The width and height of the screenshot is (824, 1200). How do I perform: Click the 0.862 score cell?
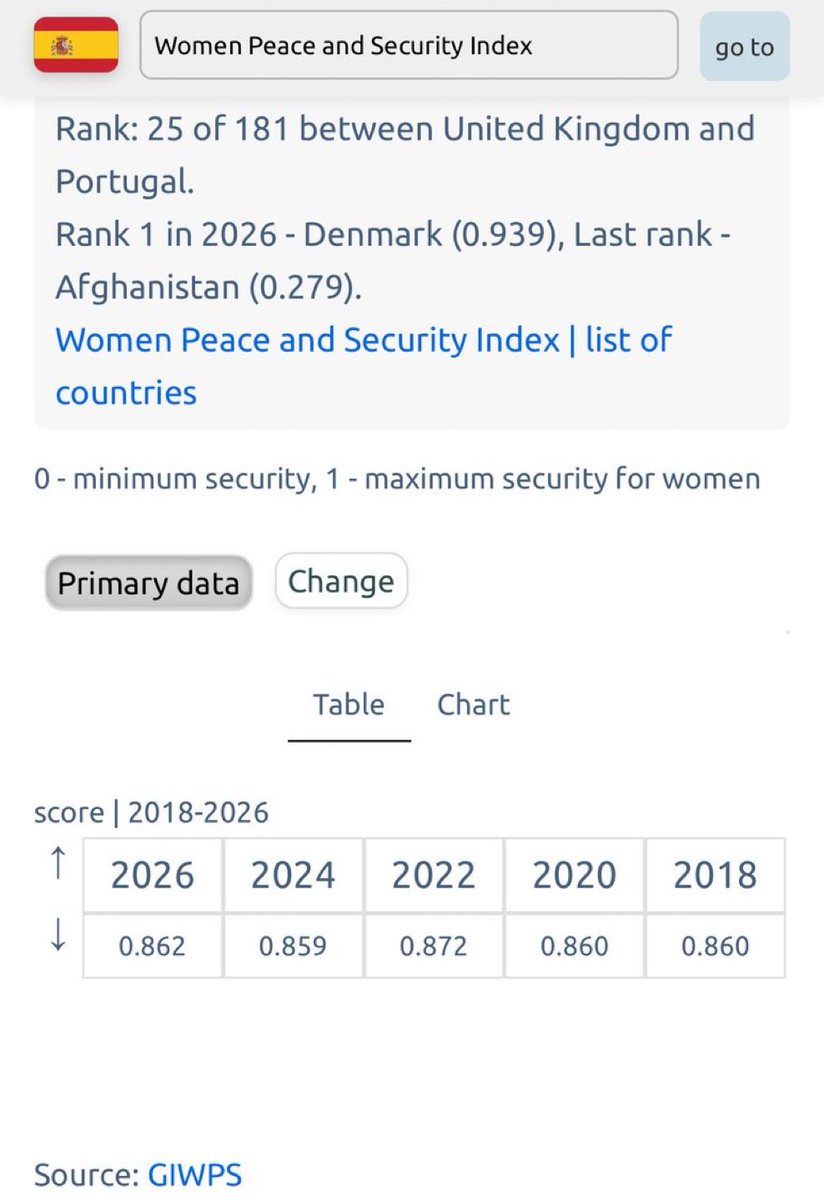click(152, 946)
